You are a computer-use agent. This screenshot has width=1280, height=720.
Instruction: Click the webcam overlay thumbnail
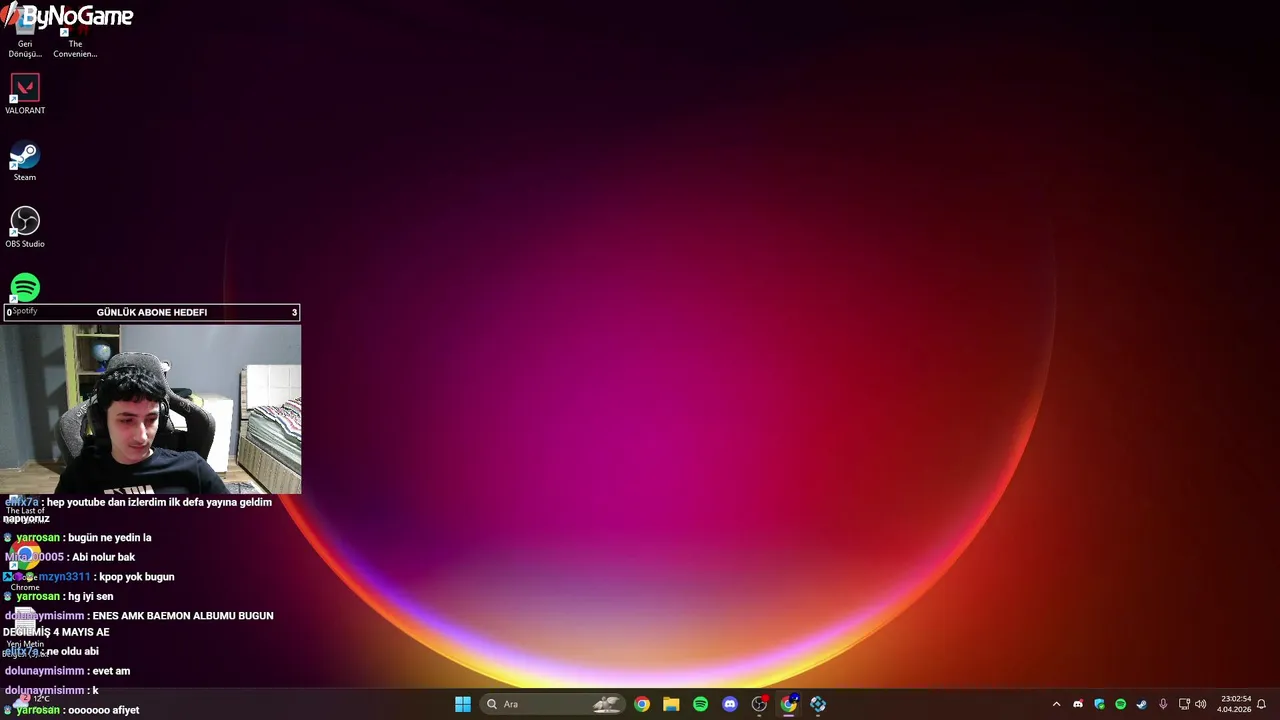click(150, 409)
